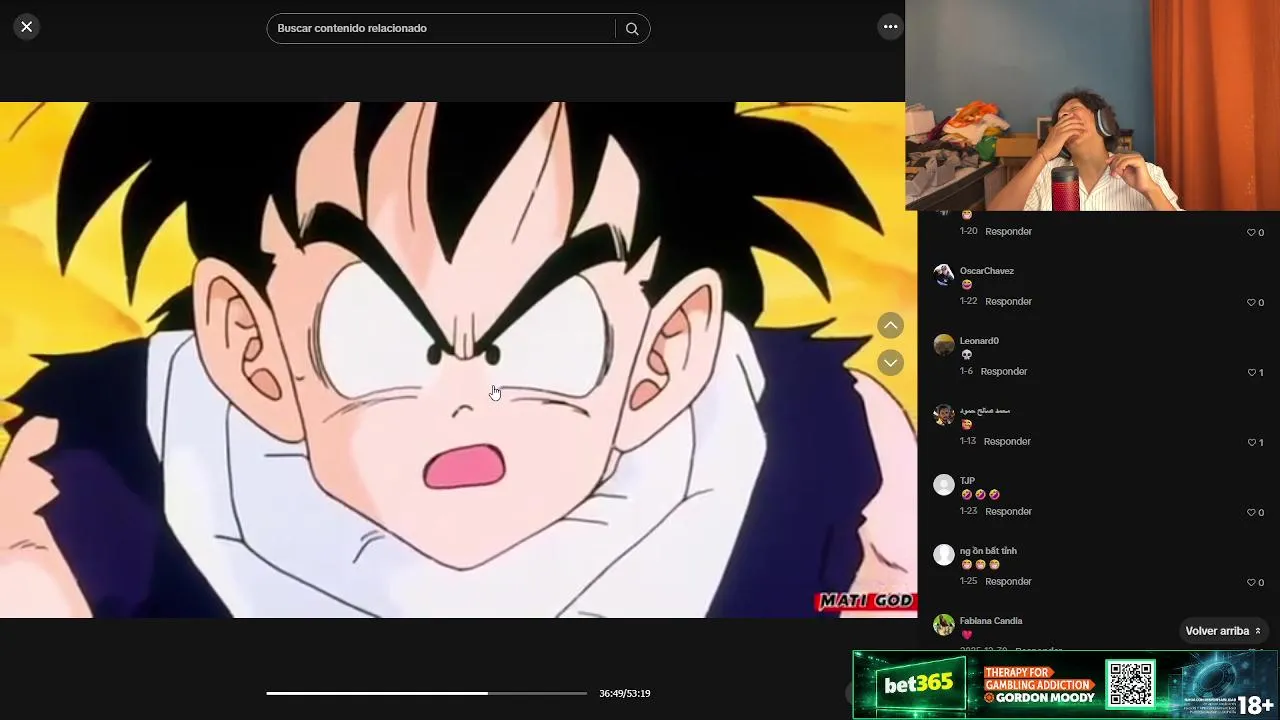Reply to TJP's comment
This screenshot has height=720, width=1280.
coord(1008,511)
